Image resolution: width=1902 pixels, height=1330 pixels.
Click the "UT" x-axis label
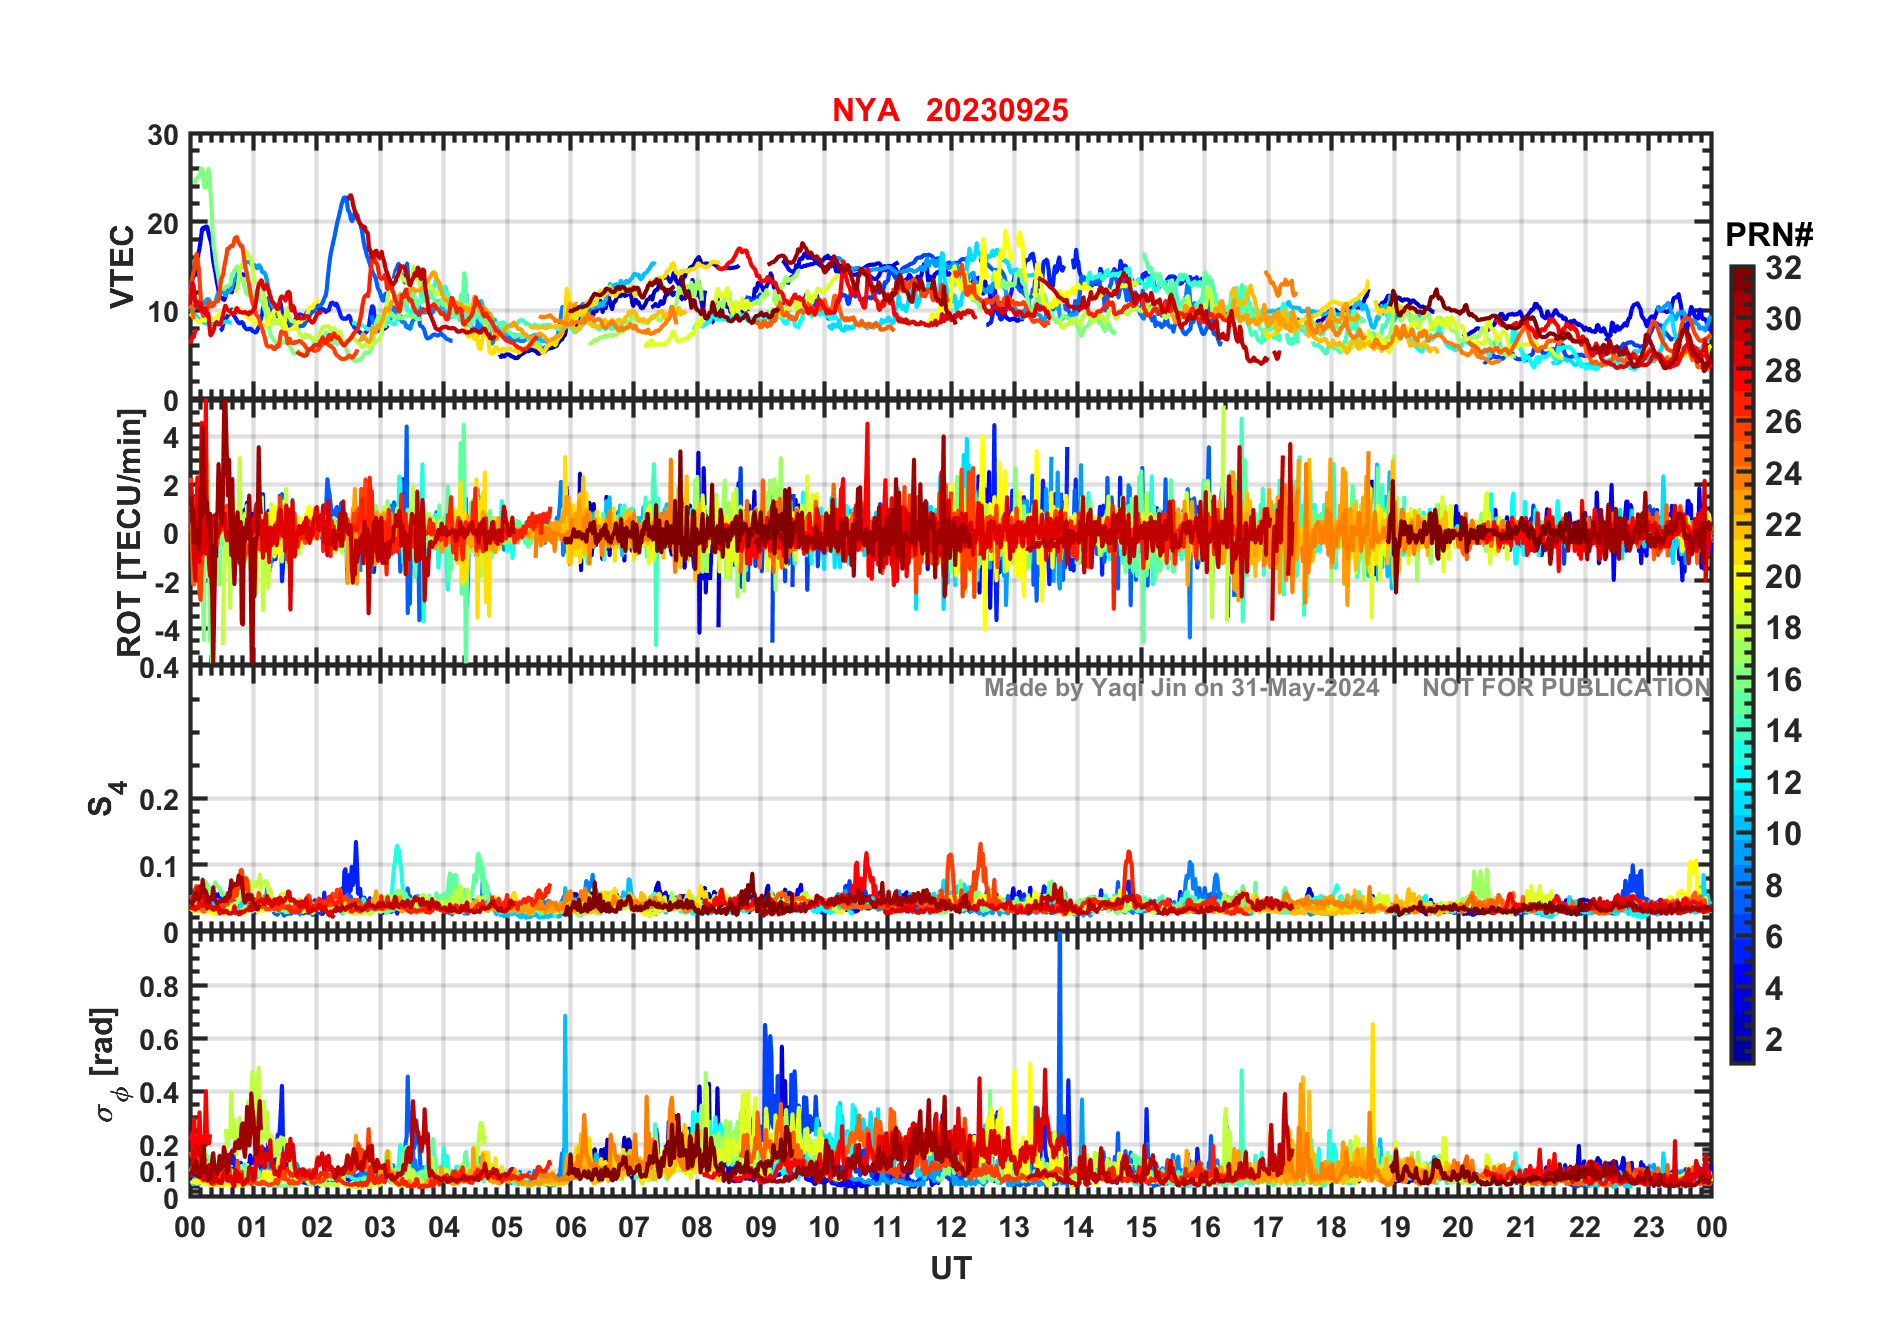point(951,1268)
